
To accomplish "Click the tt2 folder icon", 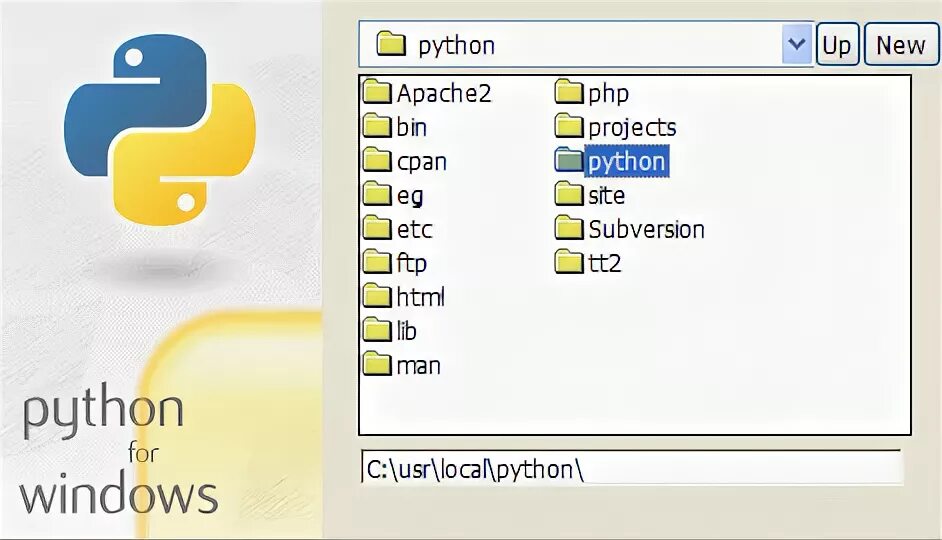I will 568,262.
